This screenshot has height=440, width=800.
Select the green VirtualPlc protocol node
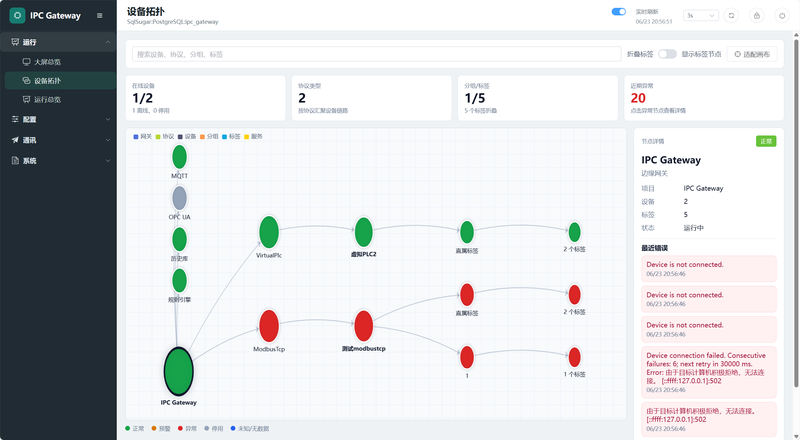(269, 232)
